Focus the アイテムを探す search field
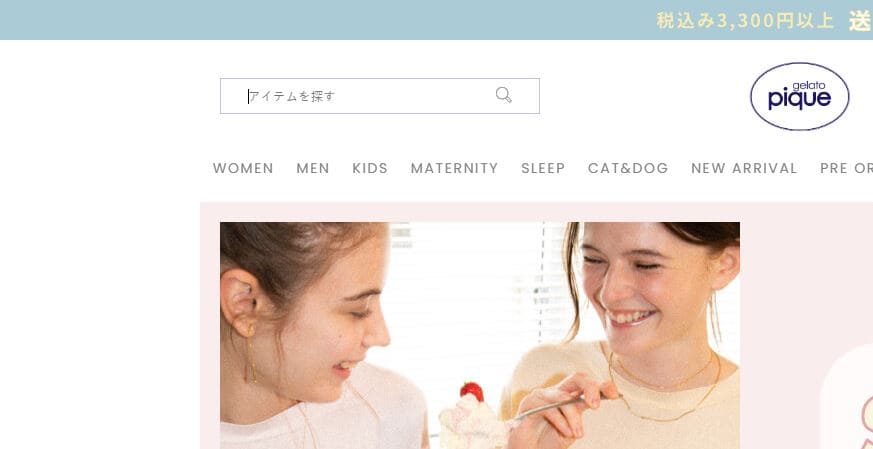Screen dimensions: 873x449 tap(380, 96)
